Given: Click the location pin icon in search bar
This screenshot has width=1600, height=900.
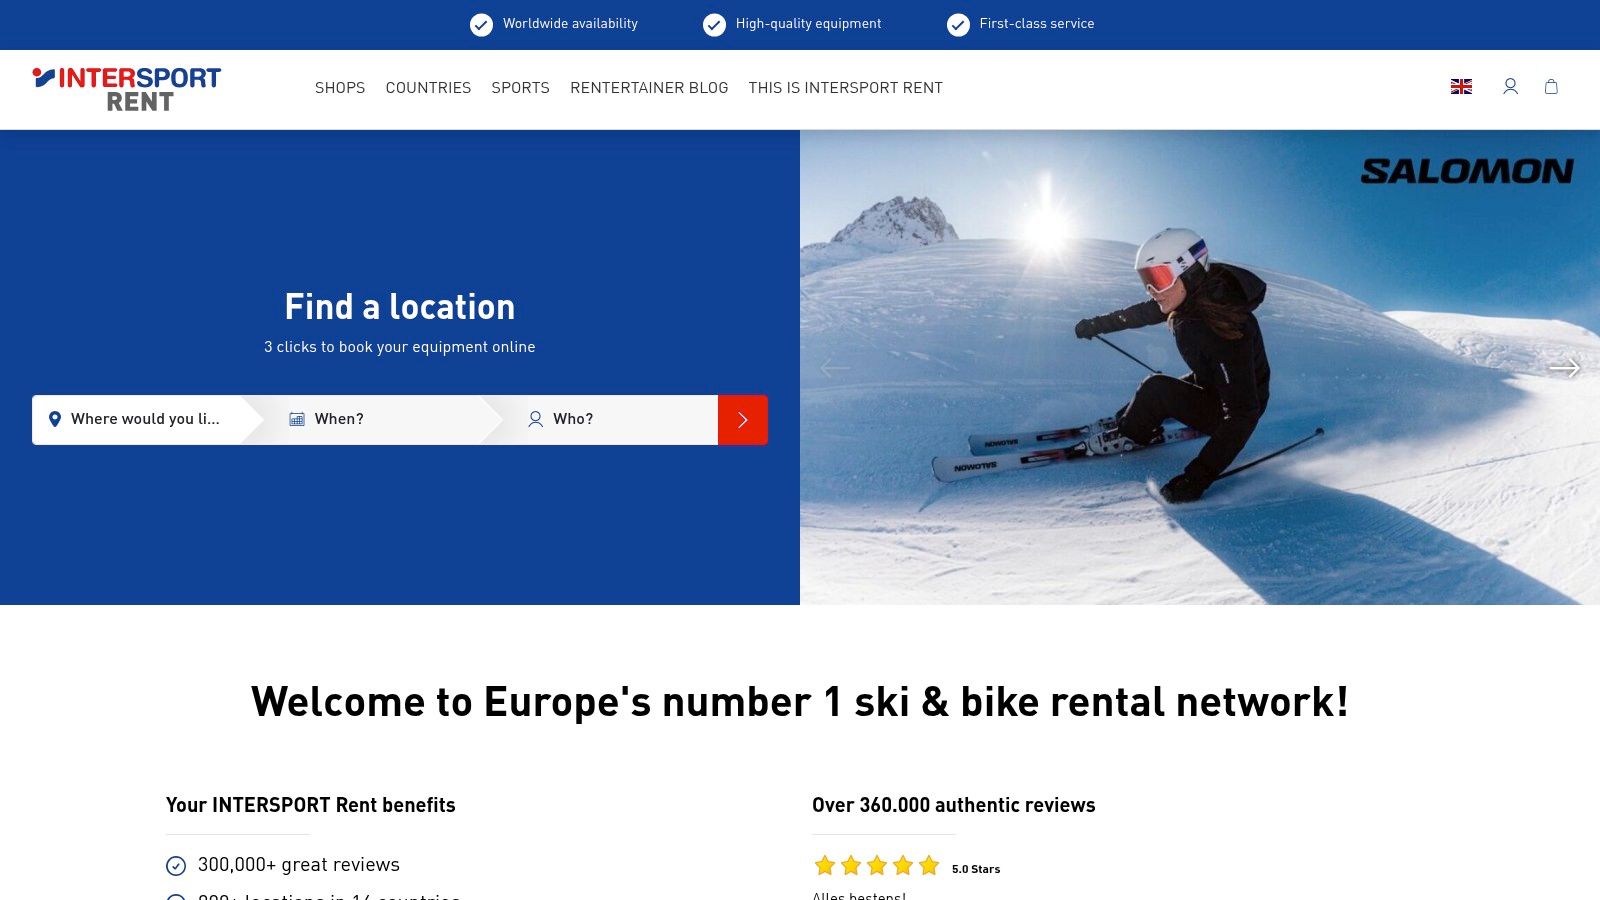Looking at the screenshot, I should click(x=55, y=419).
